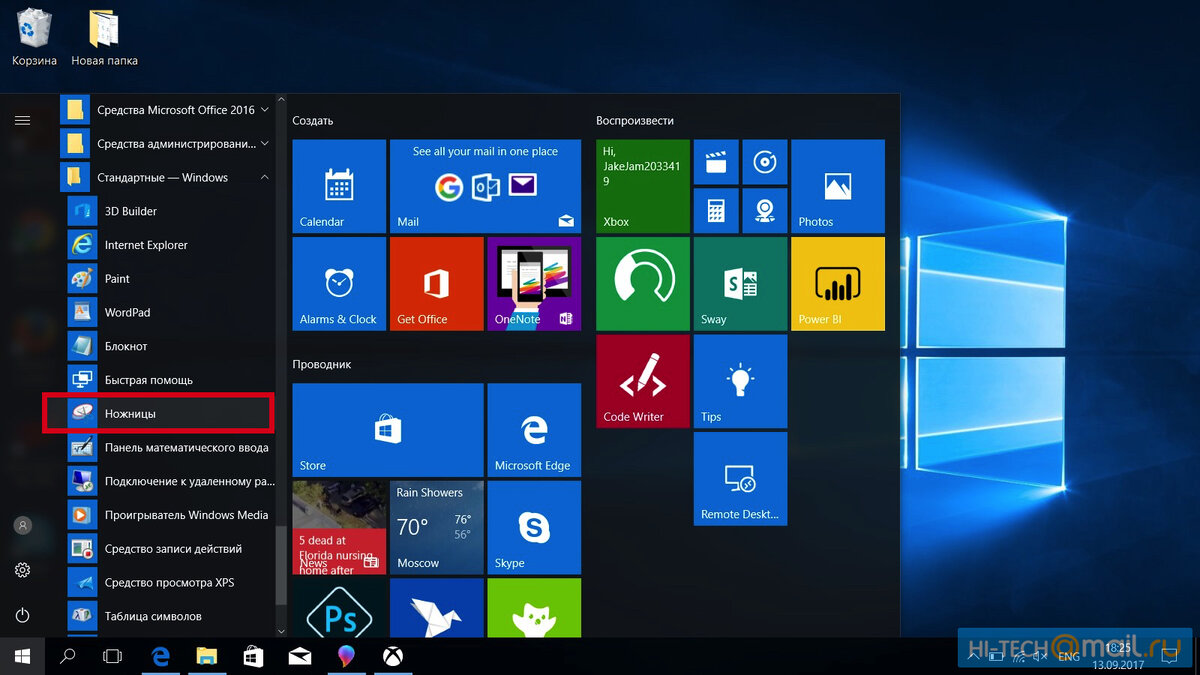Expand Средства Microsoft Office 2016 folder chevron

(x=265, y=110)
